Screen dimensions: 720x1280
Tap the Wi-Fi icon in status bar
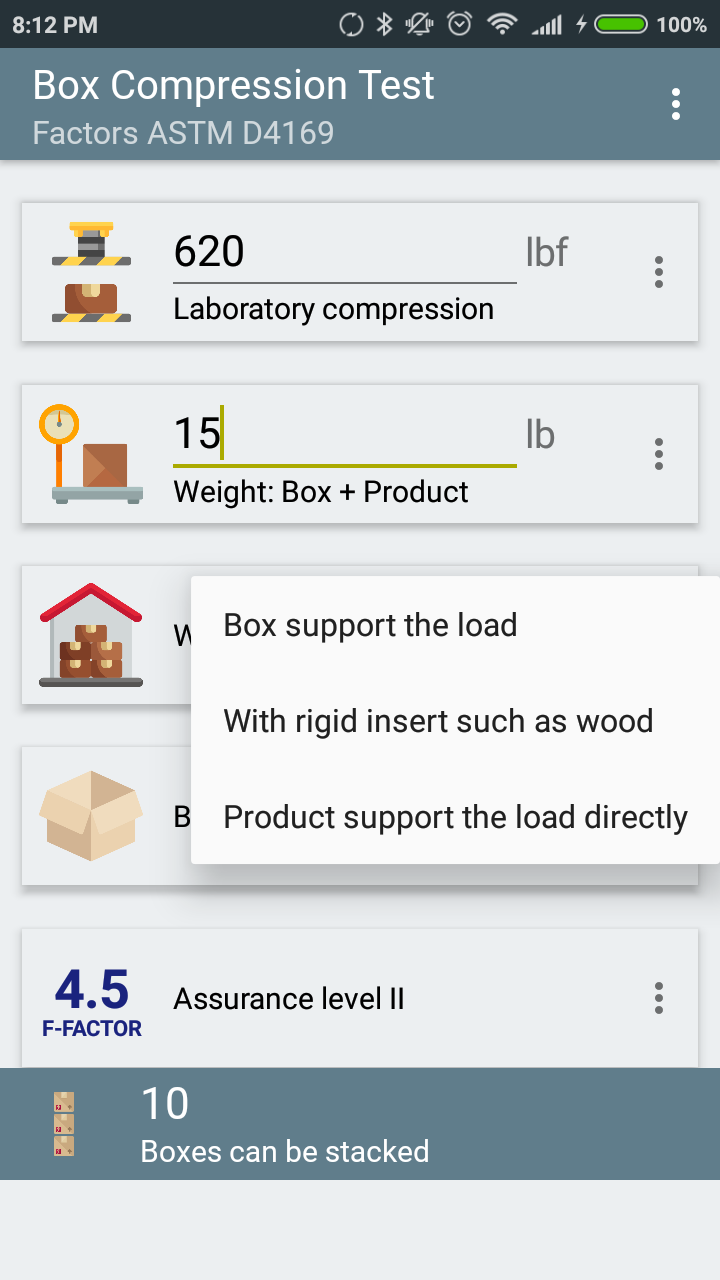501,25
